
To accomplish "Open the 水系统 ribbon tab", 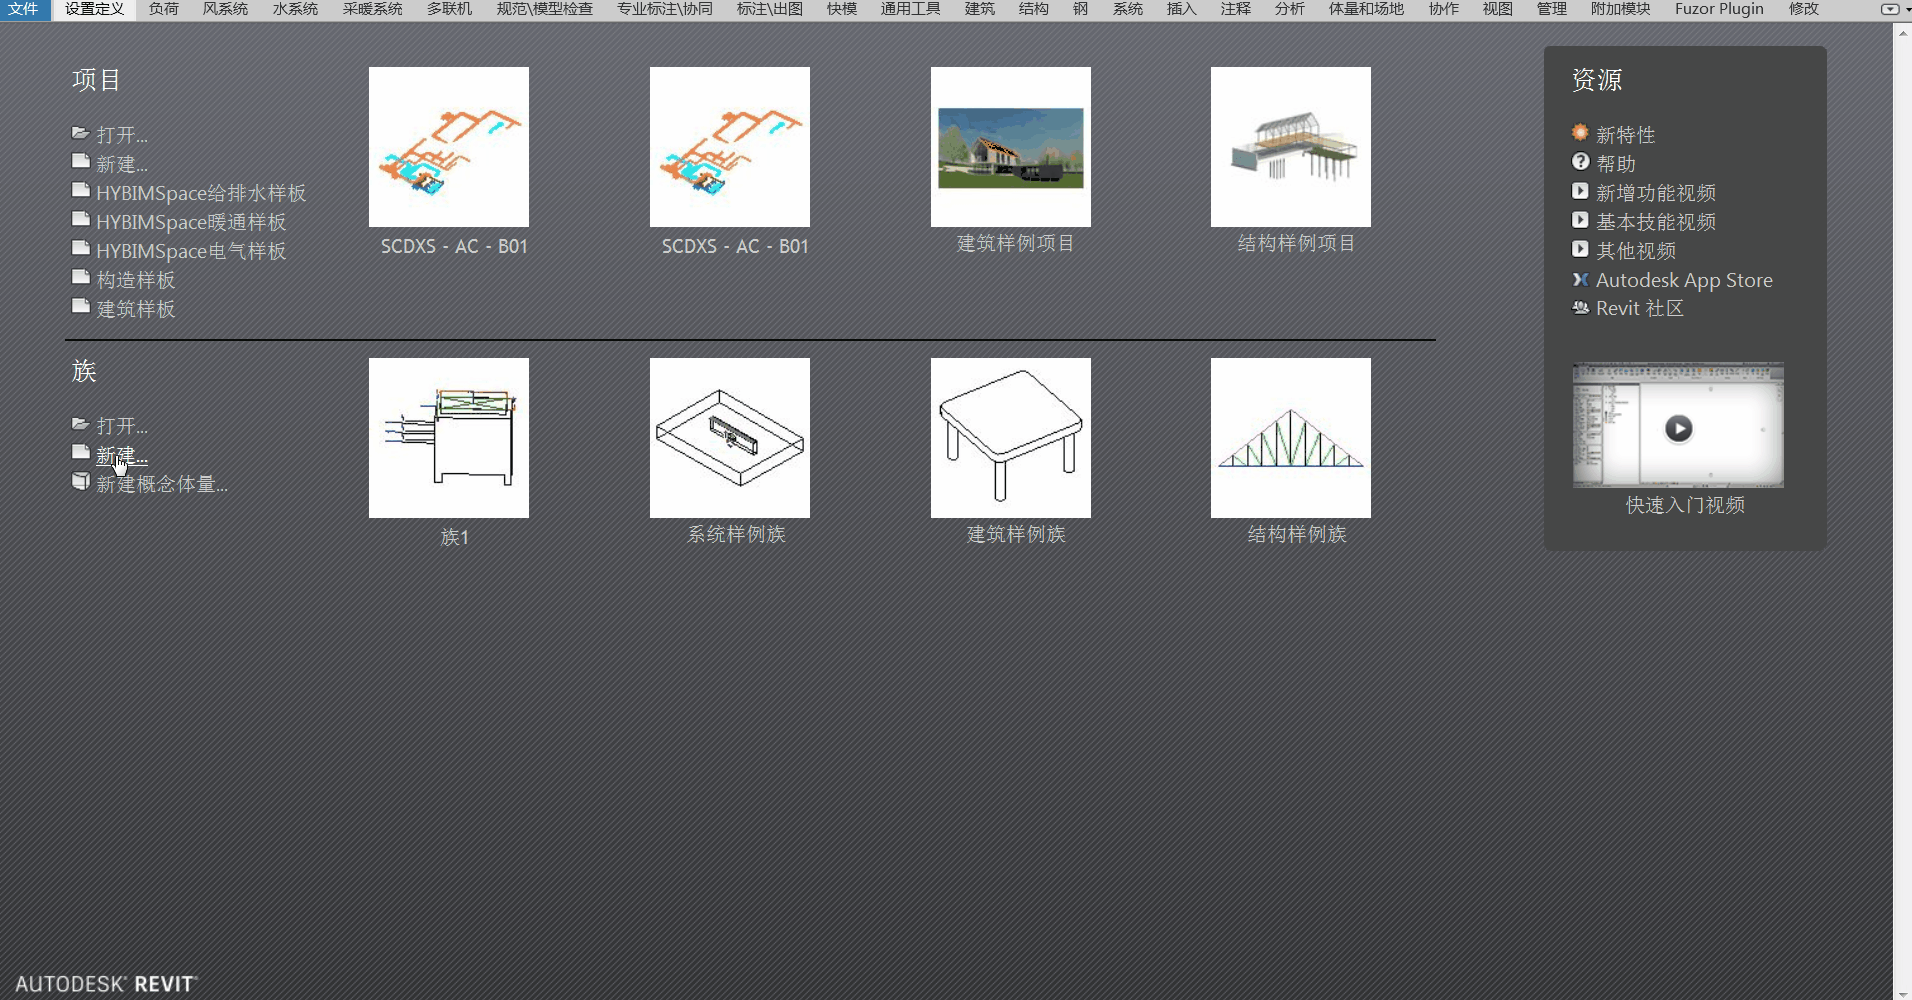I will [295, 9].
